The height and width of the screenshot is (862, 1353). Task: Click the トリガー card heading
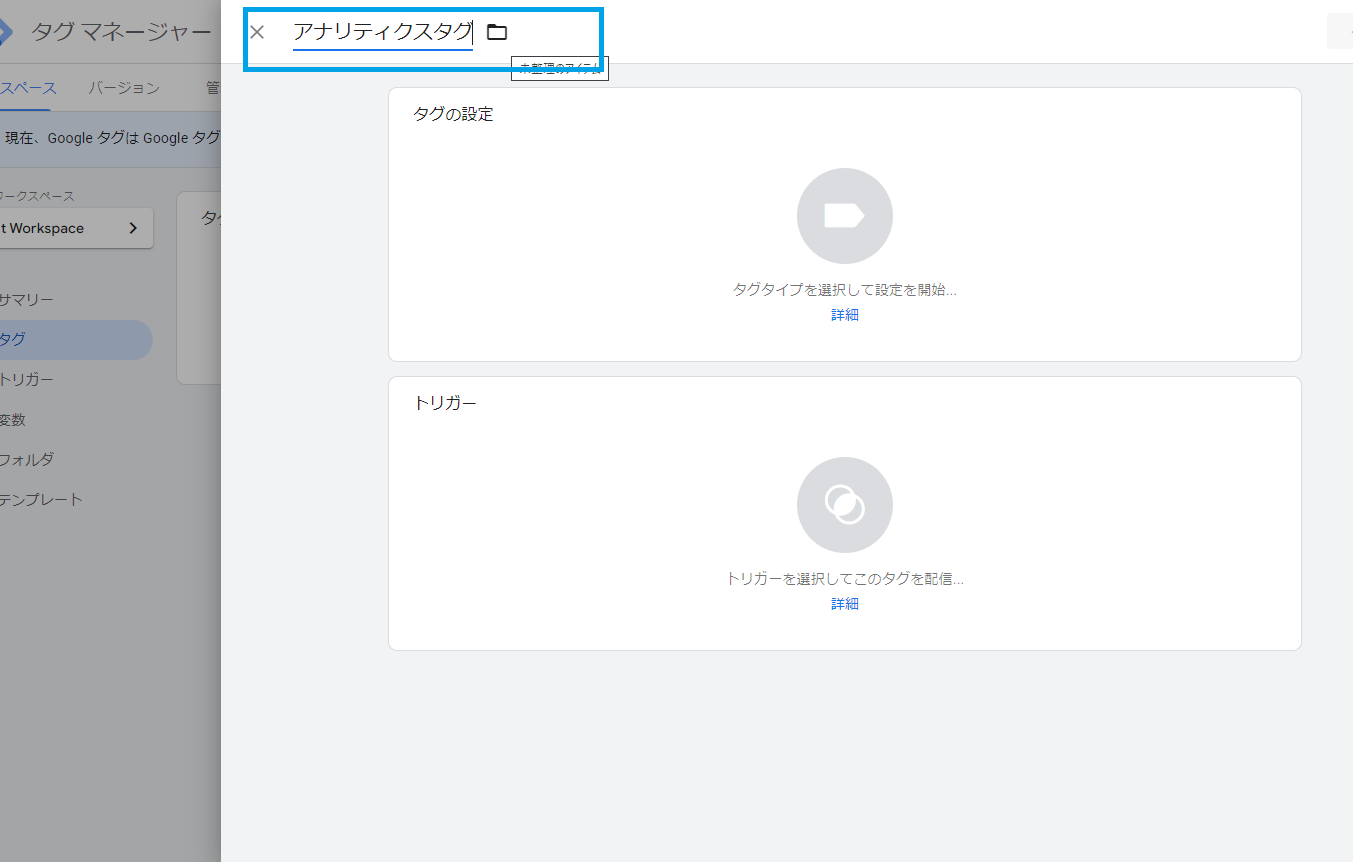[445, 404]
